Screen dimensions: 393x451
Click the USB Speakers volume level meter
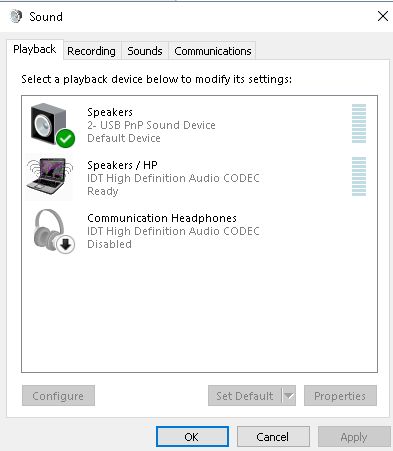point(359,124)
